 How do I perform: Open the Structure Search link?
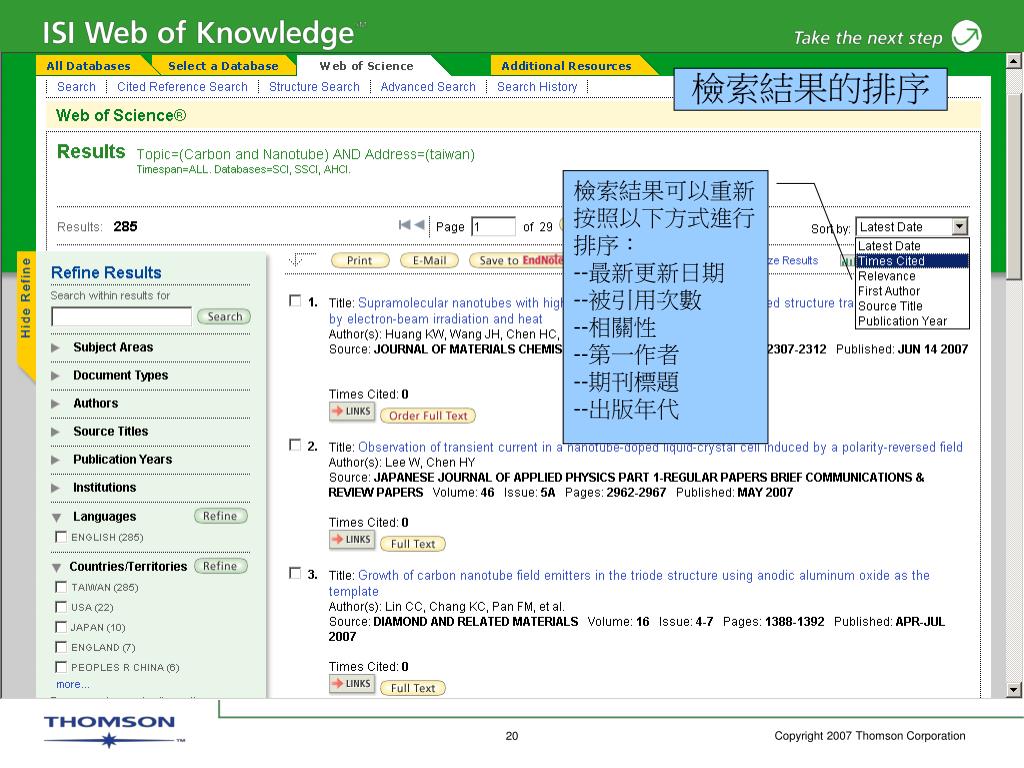[314, 87]
